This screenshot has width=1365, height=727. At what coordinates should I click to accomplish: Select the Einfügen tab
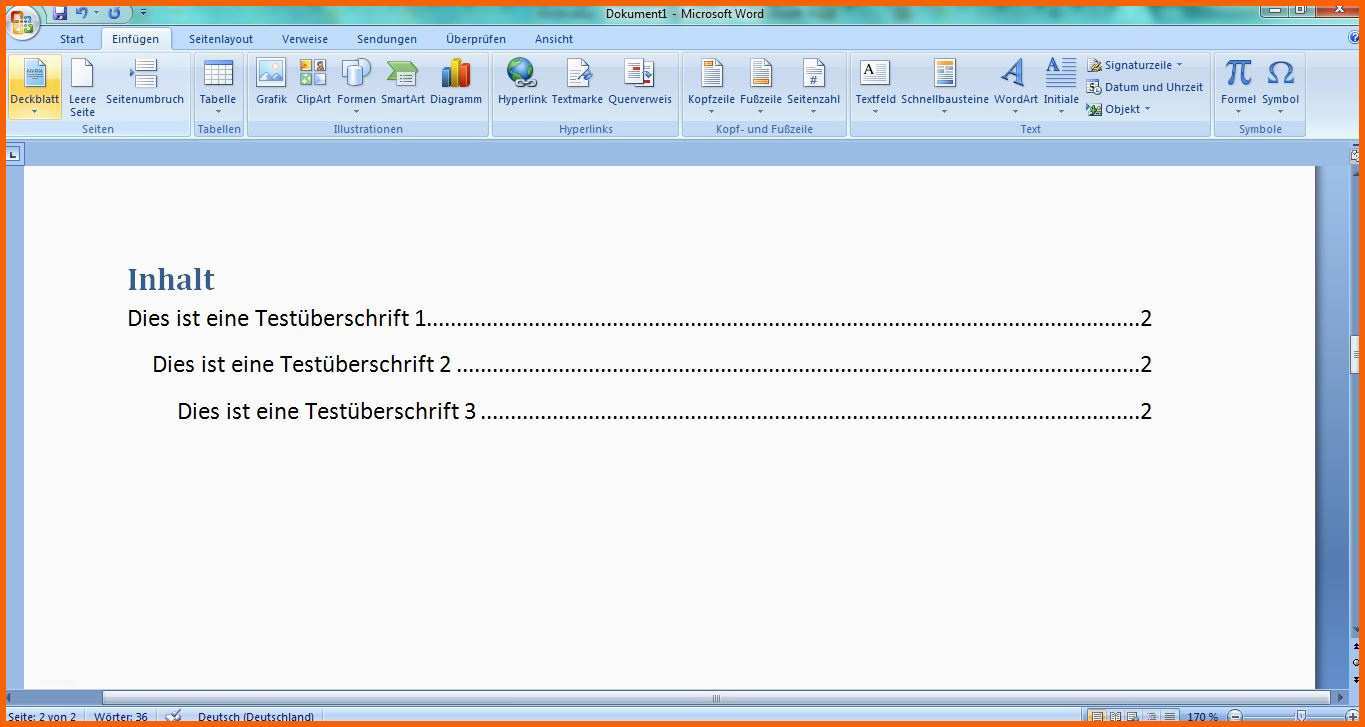tap(135, 39)
